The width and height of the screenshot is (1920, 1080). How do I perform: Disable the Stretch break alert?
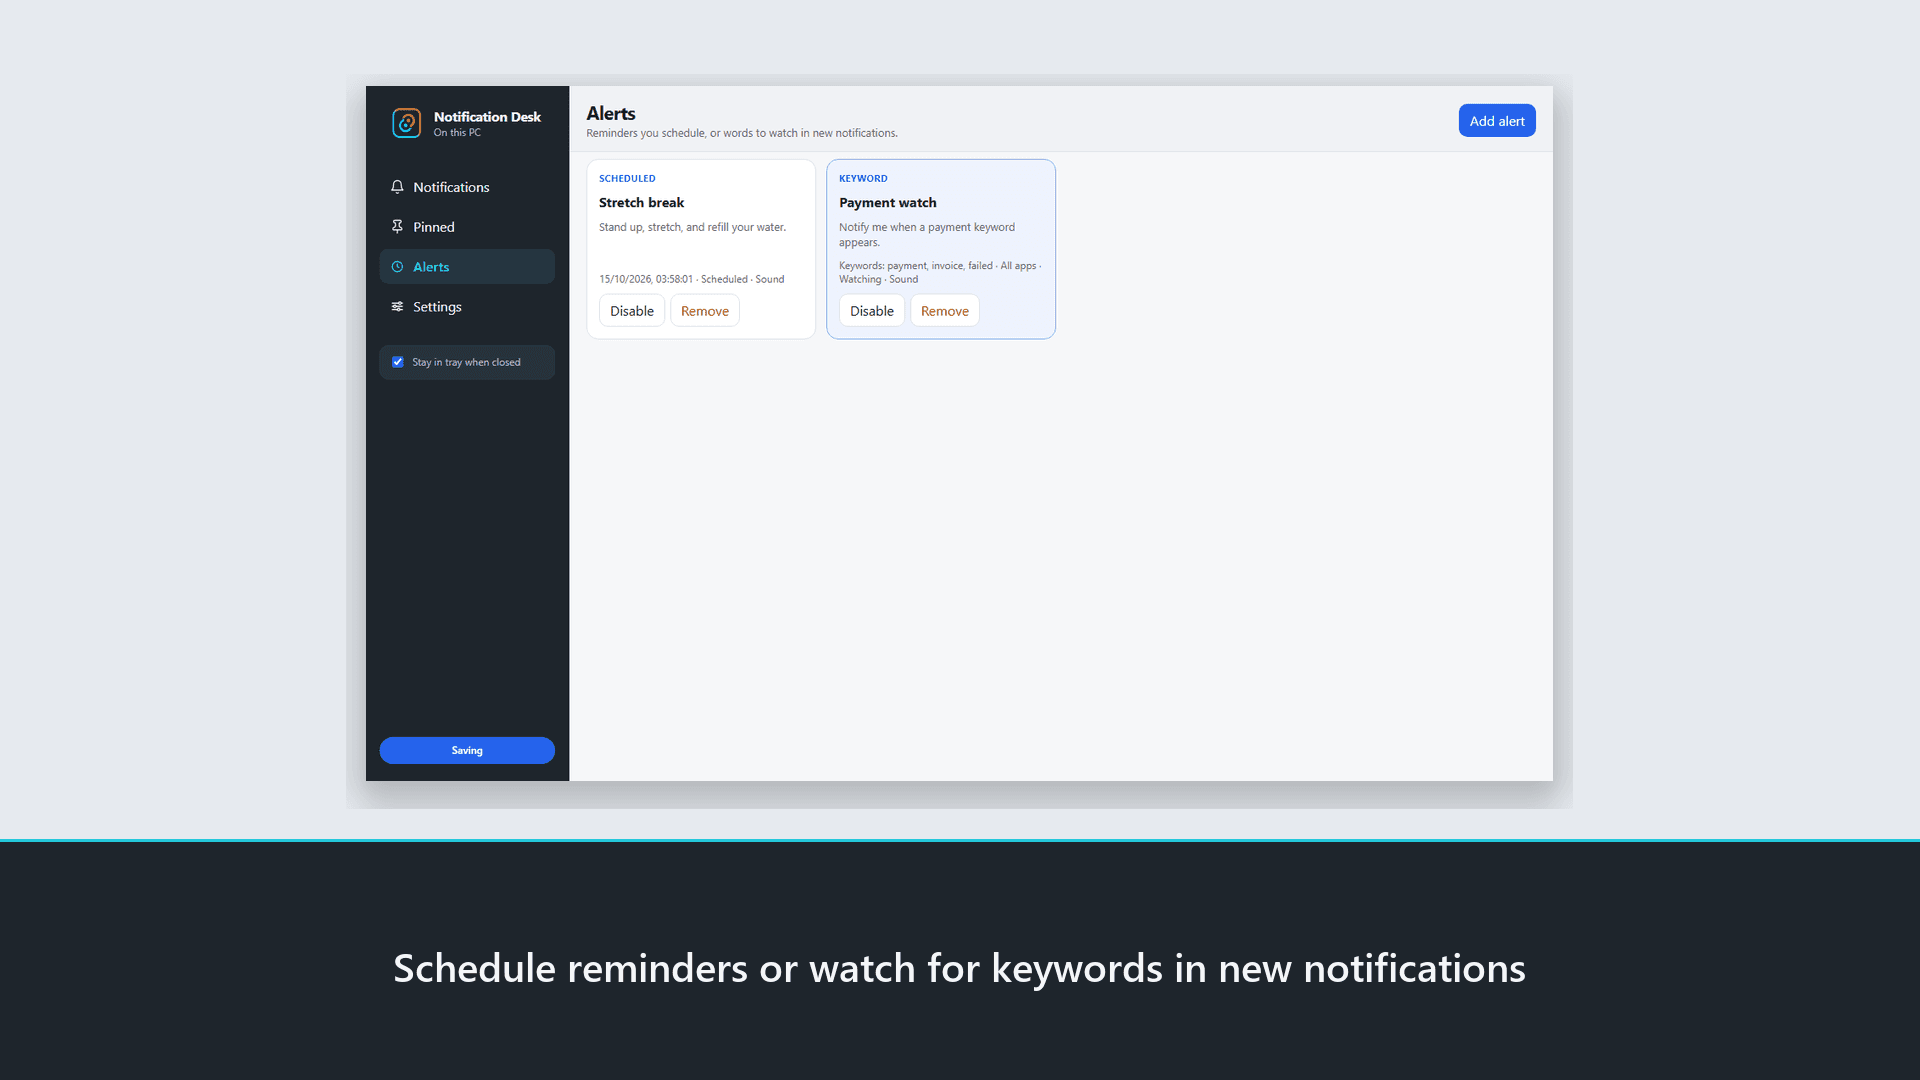[x=632, y=311]
